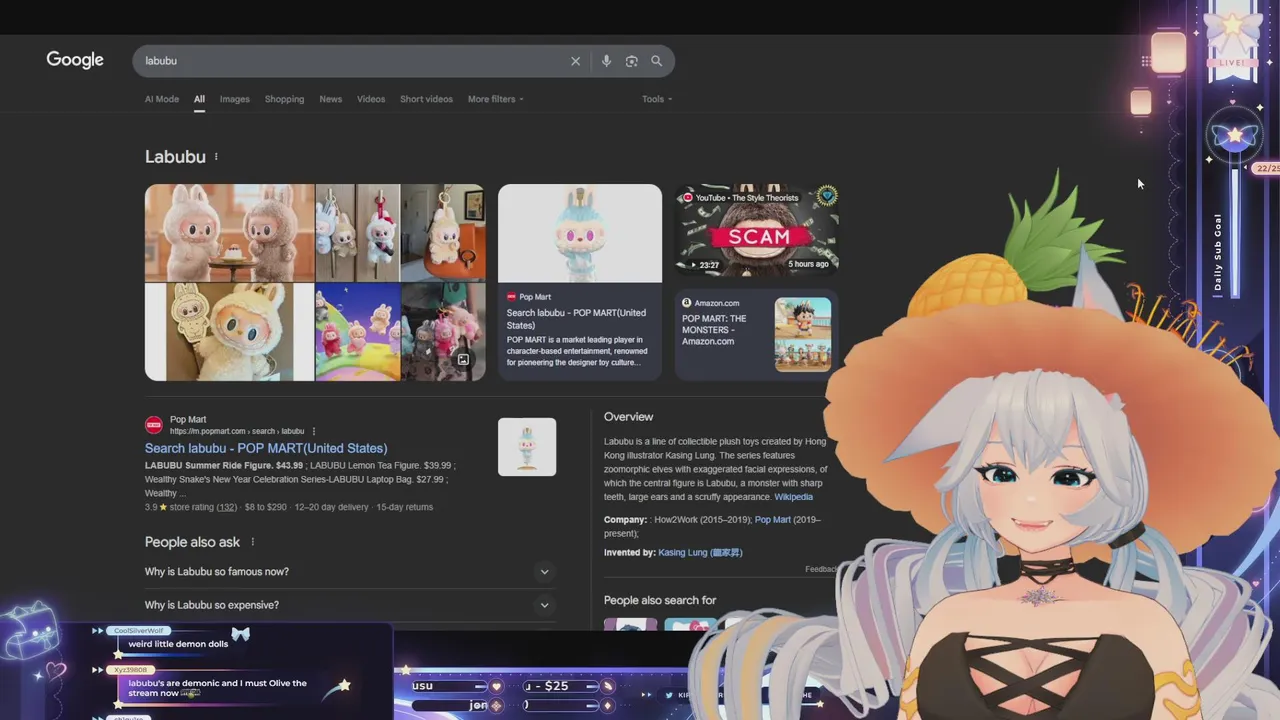Open the three-dot menu beside People also ask
The height and width of the screenshot is (720, 1280).
pos(252,542)
